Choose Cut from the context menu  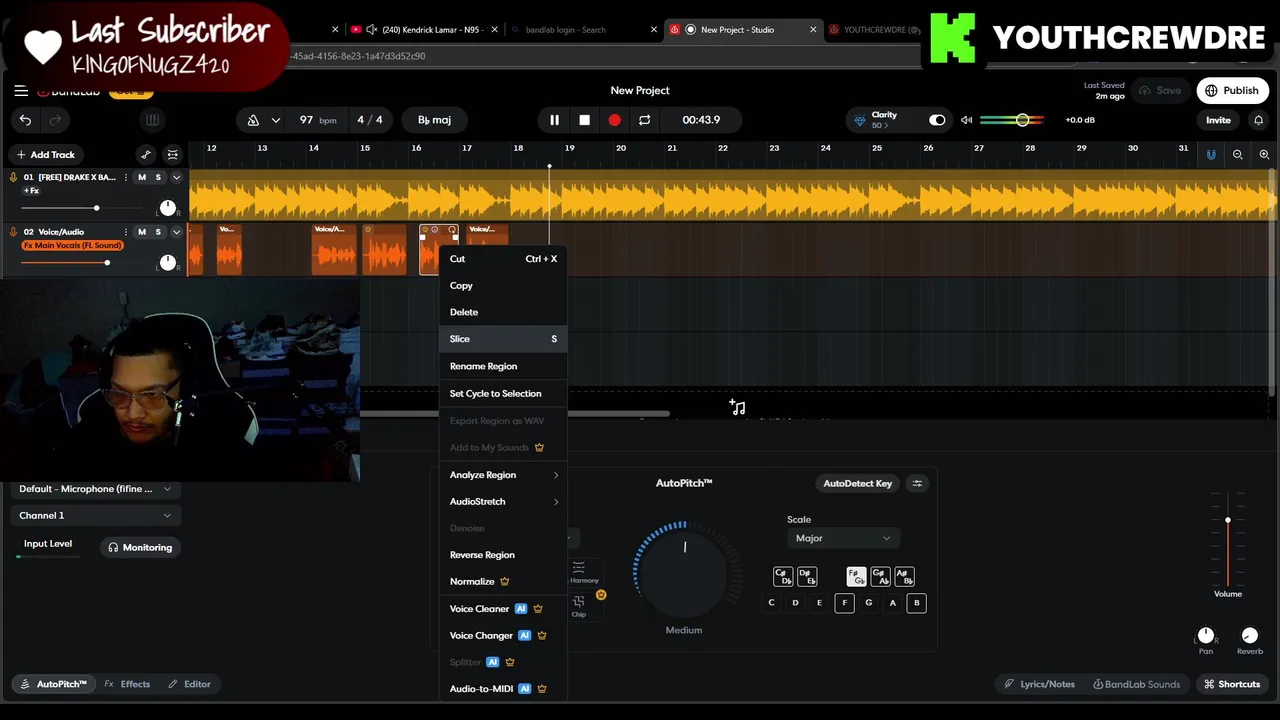(x=503, y=259)
